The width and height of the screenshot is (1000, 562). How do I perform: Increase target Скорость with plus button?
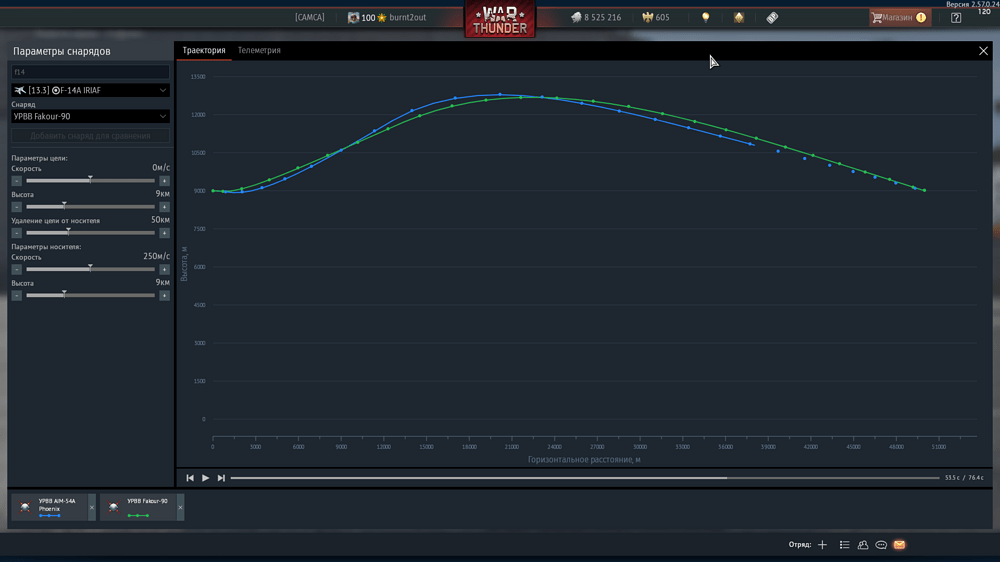165,181
